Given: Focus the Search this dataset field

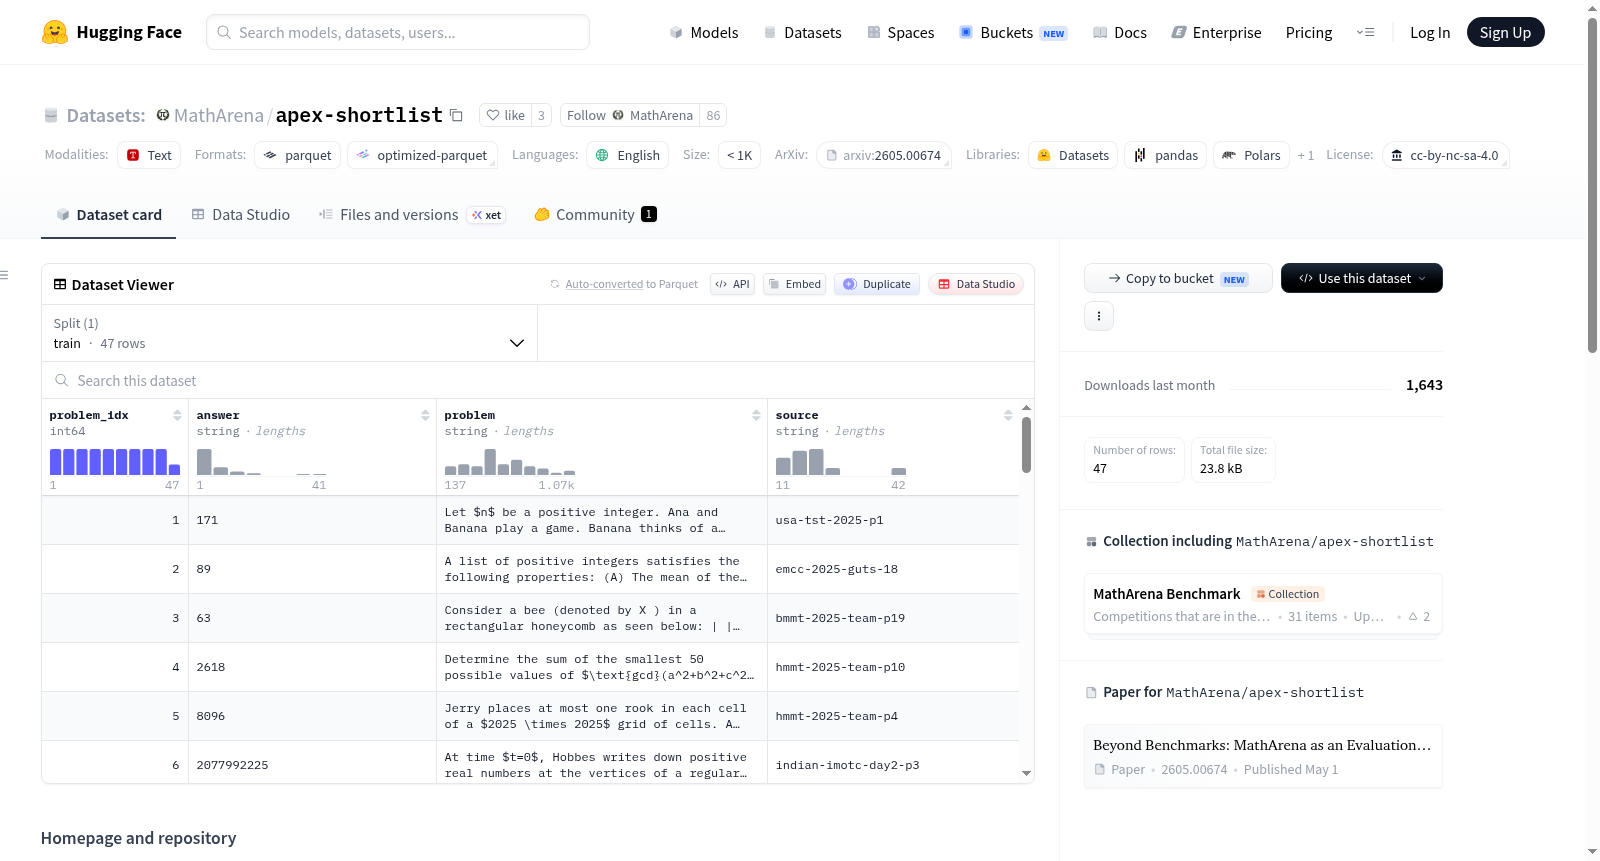Looking at the screenshot, I should tap(538, 381).
